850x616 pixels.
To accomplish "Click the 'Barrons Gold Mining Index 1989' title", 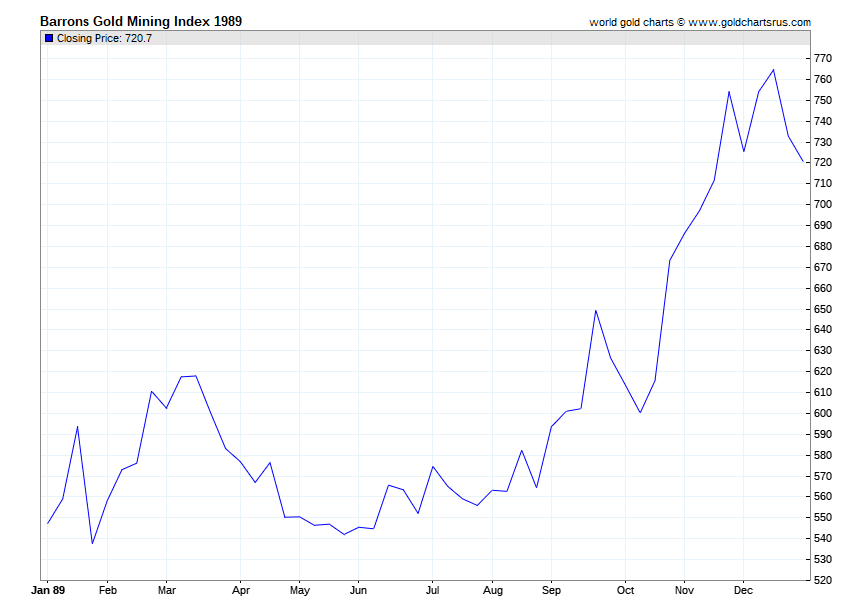I will click(140, 21).
